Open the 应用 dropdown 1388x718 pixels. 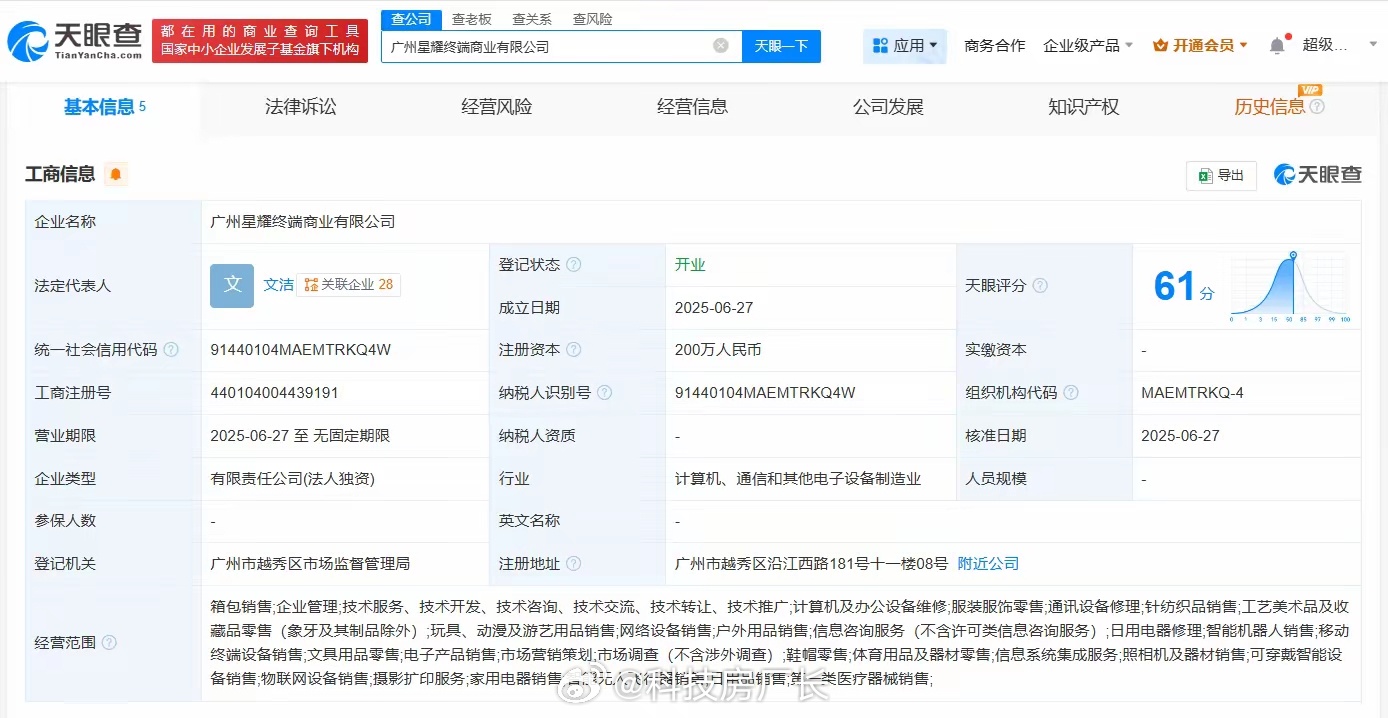point(905,46)
